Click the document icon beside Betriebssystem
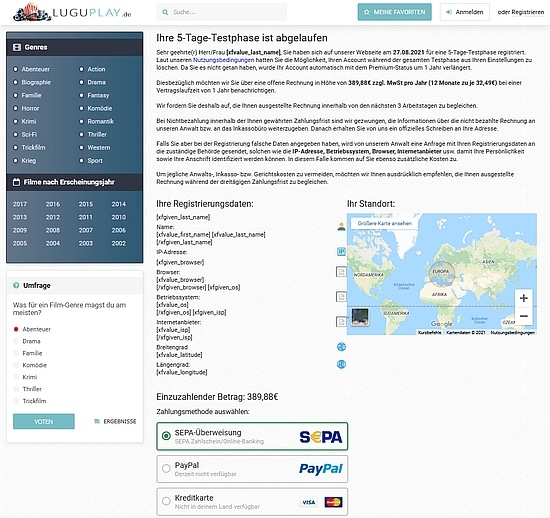The image size is (550, 518). [341, 296]
